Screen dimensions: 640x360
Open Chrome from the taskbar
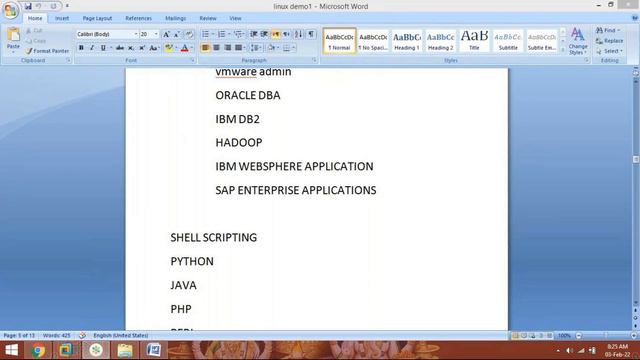(38, 350)
